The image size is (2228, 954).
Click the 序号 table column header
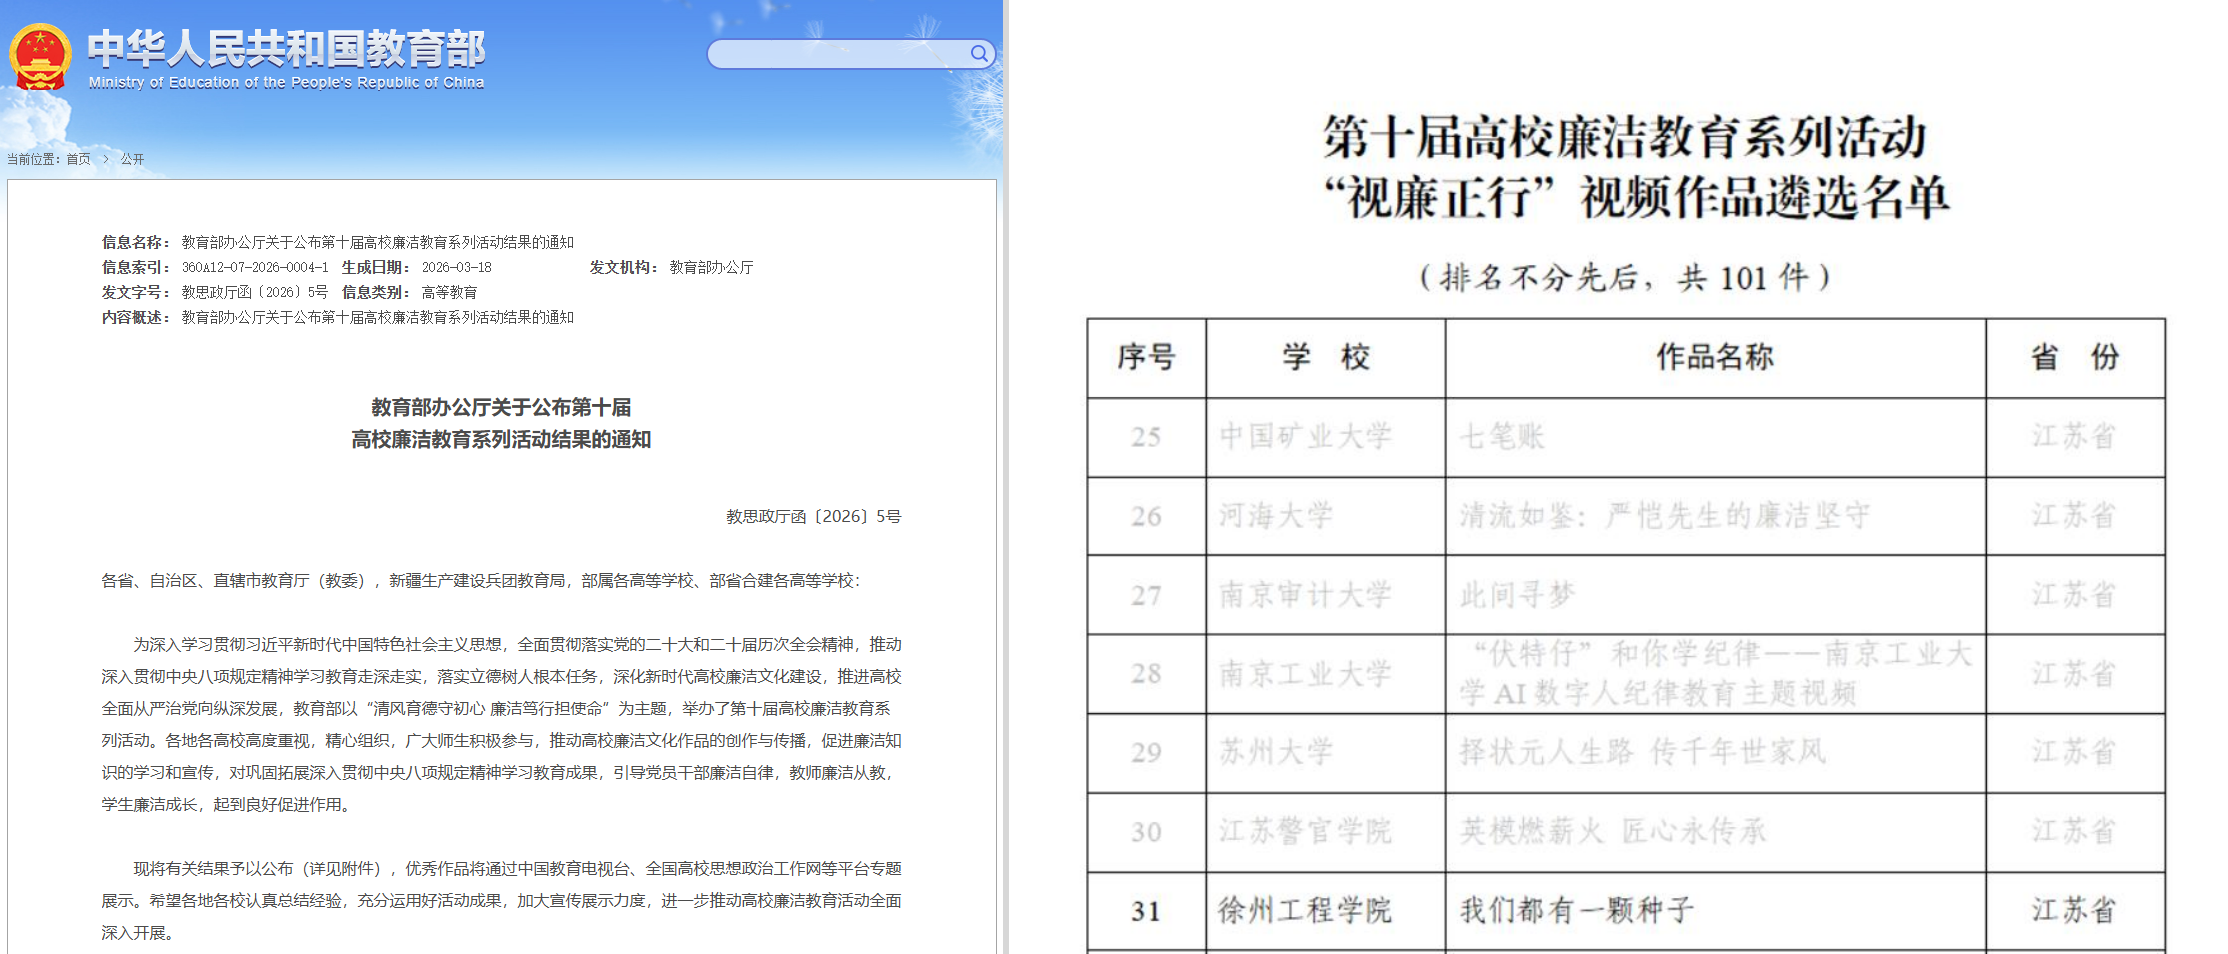(1146, 357)
